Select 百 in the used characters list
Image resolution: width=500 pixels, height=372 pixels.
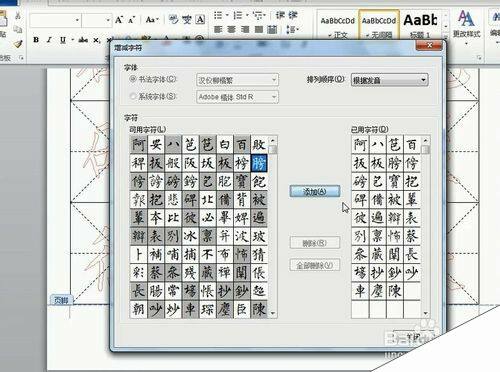click(412, 145)
